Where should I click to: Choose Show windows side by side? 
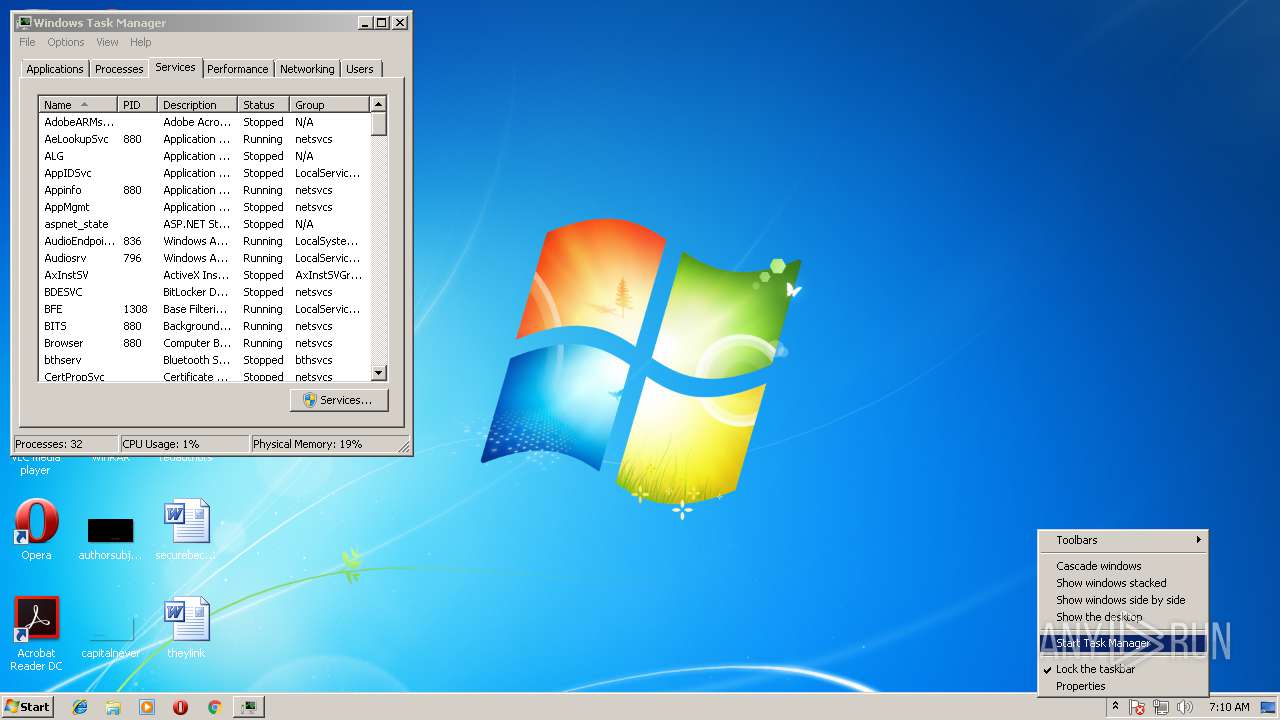click(x=1123, y=600)
